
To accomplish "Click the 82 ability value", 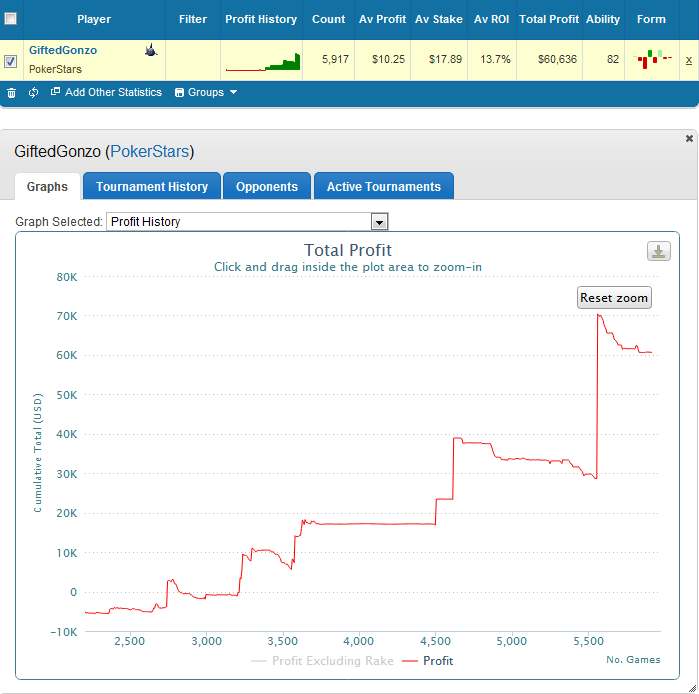I will (x=613, y=59).
